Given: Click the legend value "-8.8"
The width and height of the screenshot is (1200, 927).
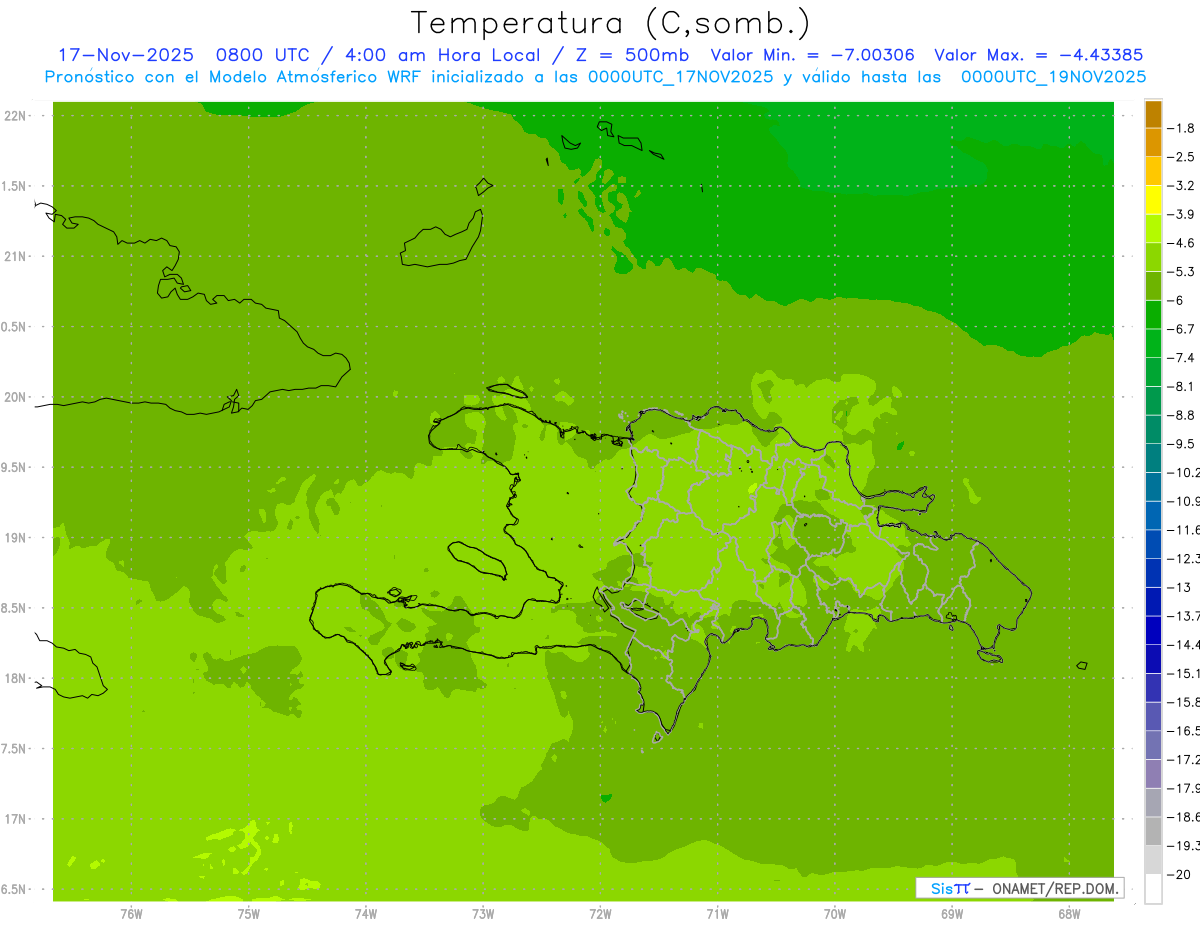Looking at the screenshot, I should pyautogui.click(x=1183, y=415).
